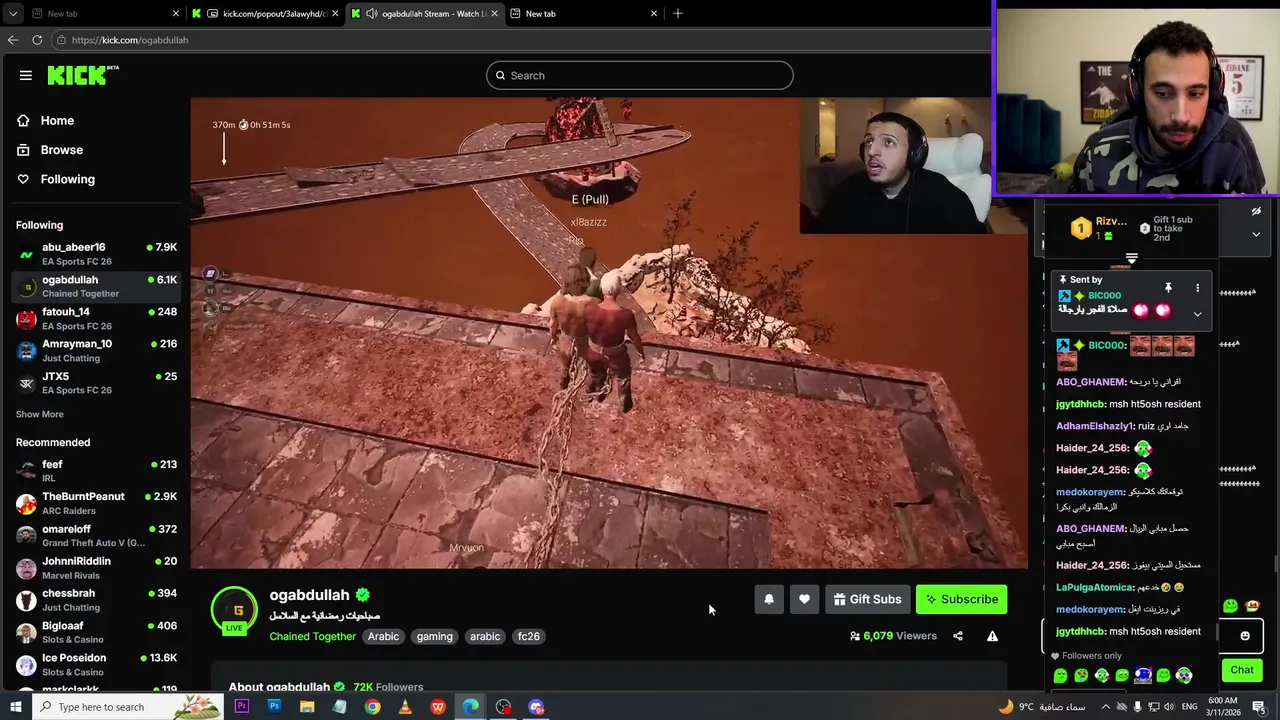Click the pin icon on pinned message

1167,288
